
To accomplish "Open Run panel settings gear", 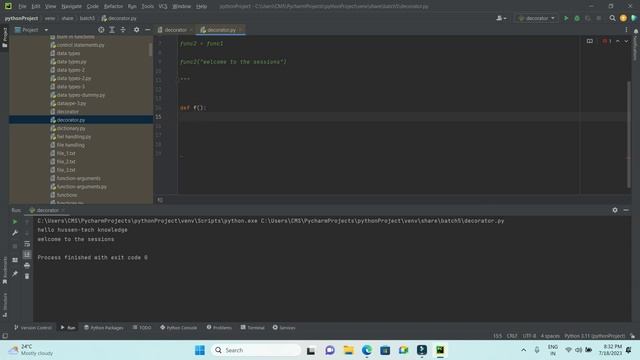I will [615, 210].
